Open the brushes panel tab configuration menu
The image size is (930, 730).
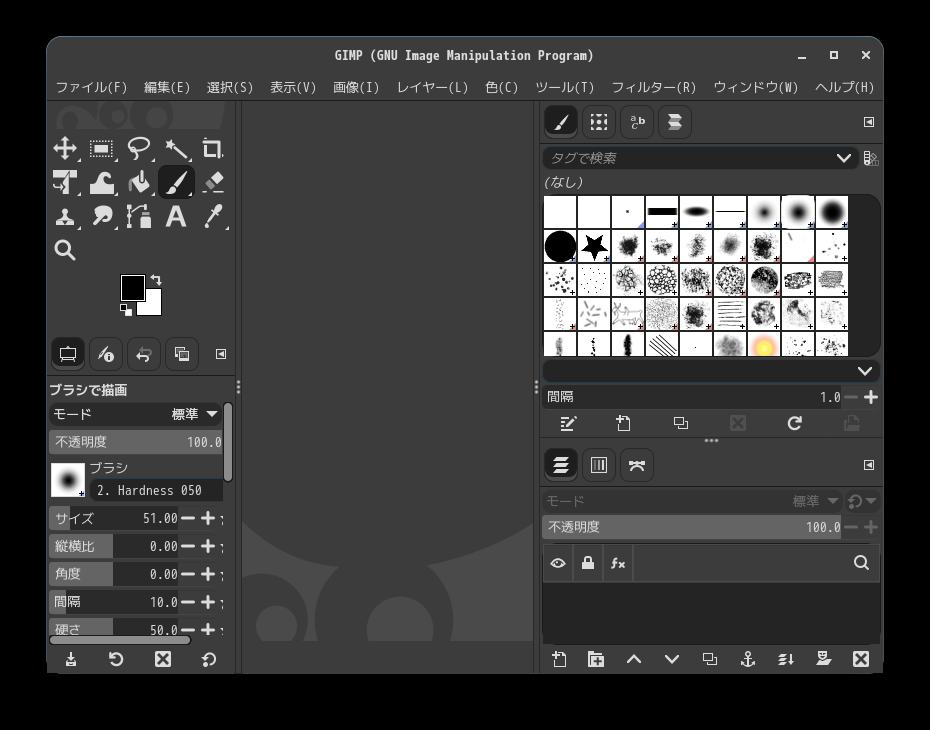pos(868,122)
